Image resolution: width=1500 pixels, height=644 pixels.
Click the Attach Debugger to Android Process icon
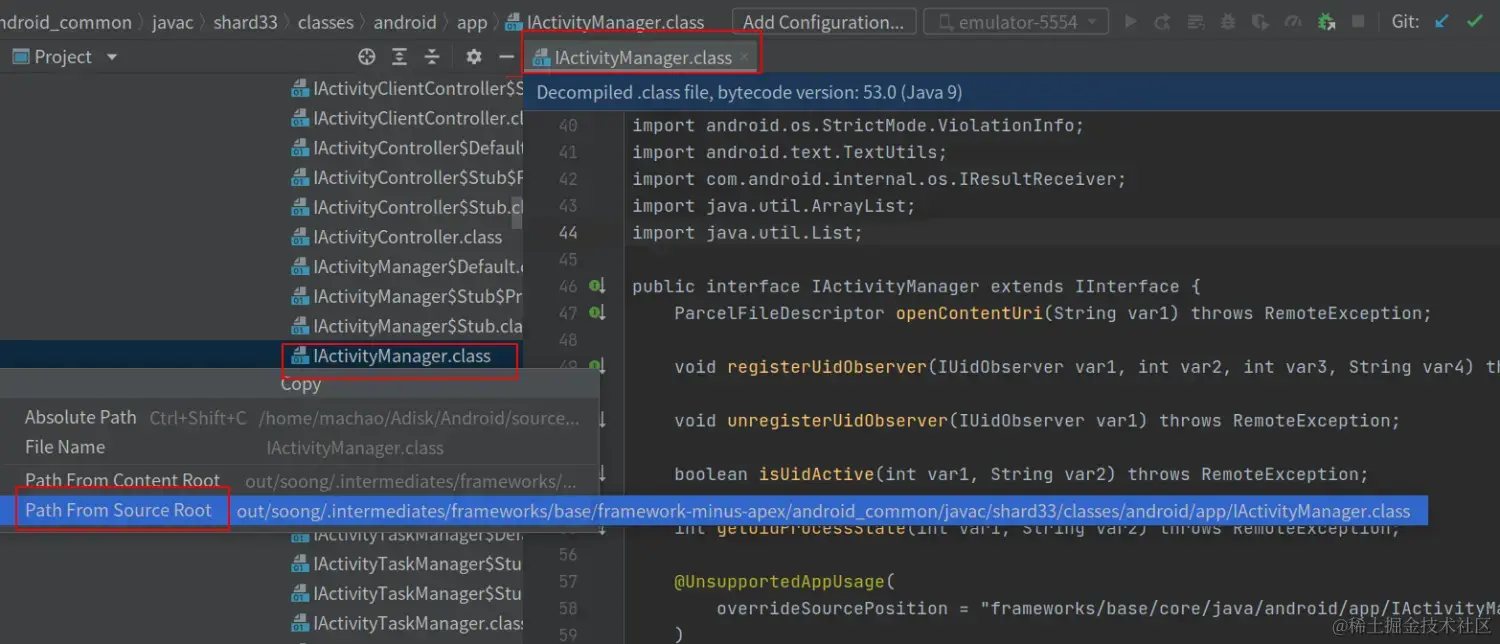point(1326,21)
